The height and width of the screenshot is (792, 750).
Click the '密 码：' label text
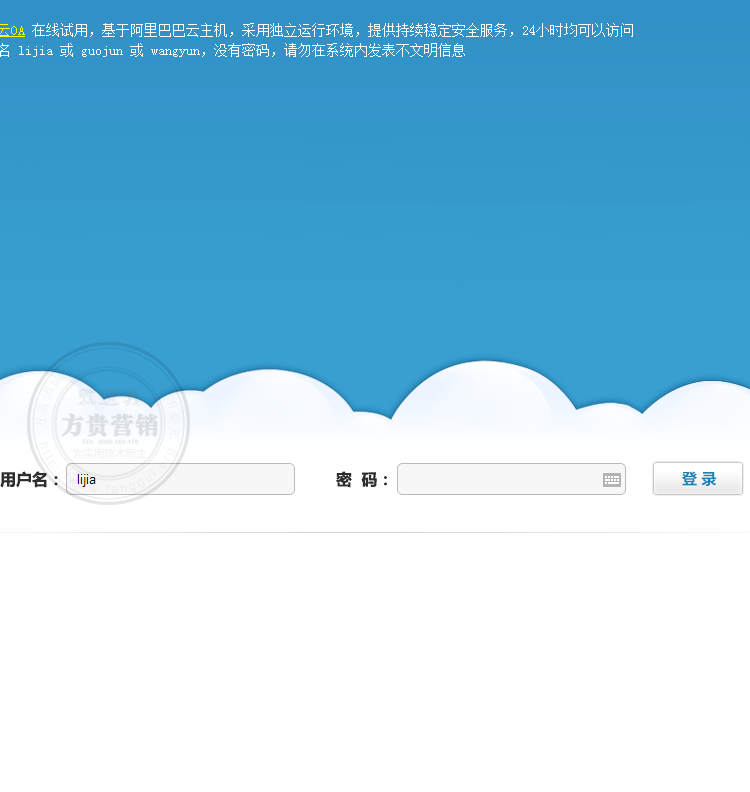tap(362, 479)
